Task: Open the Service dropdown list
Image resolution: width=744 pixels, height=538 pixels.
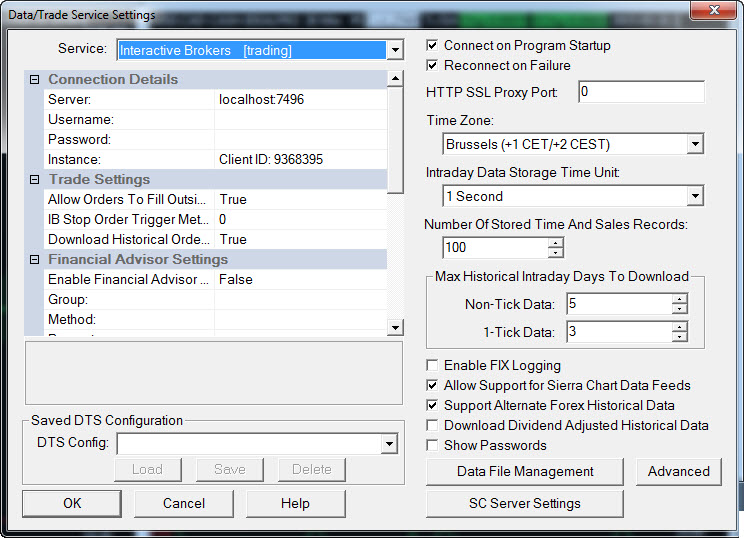Action: (x=395, y=50)
